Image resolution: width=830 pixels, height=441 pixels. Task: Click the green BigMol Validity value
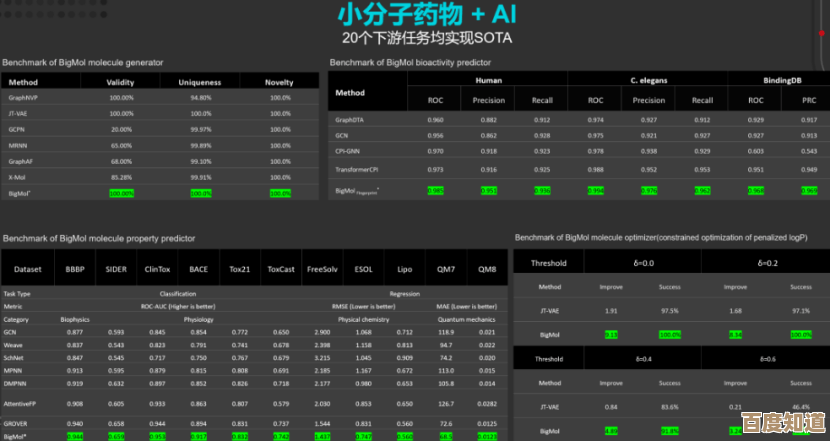[121, 193]
